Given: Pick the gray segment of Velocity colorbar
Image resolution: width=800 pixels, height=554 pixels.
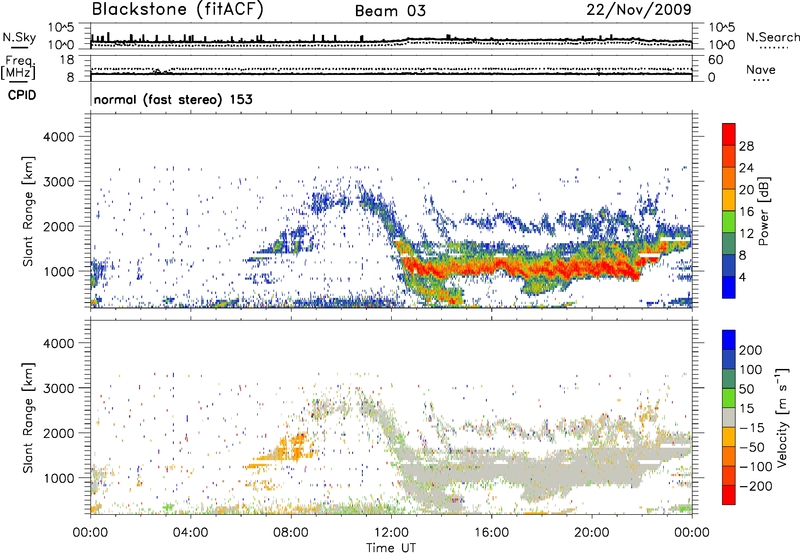Looking at the screenshot, I should tap(729, 417).
